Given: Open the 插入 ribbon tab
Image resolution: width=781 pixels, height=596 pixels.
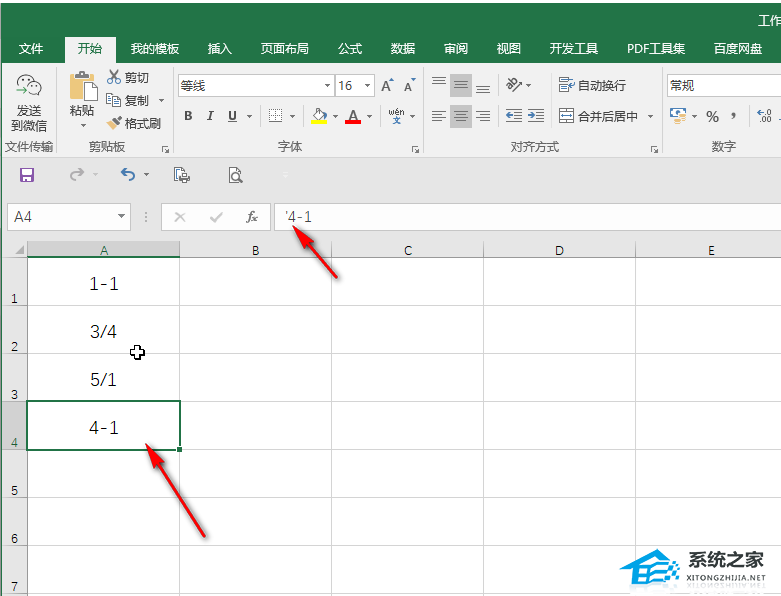Looking at the screenshot, I should 220,49.
